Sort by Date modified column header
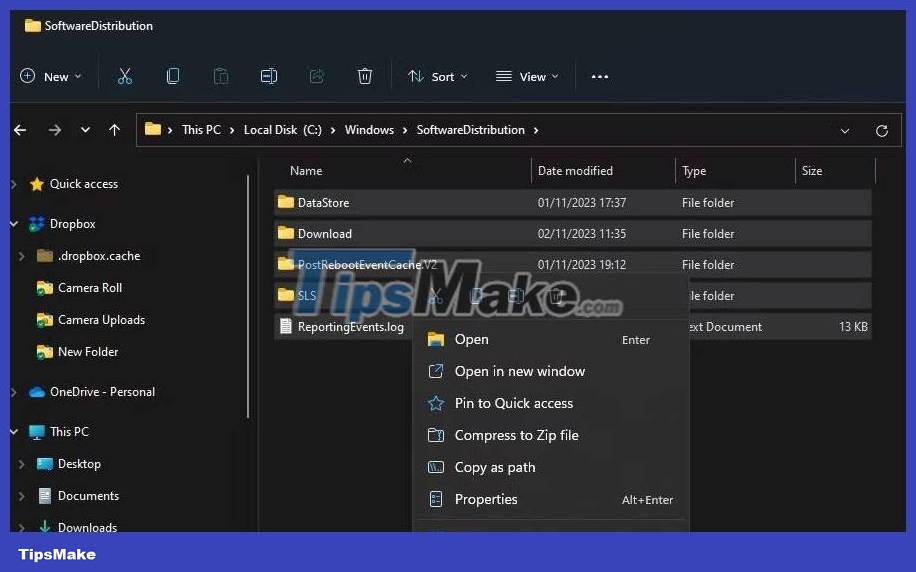Viewport: 916px width, 572px height. click(575, 171)
